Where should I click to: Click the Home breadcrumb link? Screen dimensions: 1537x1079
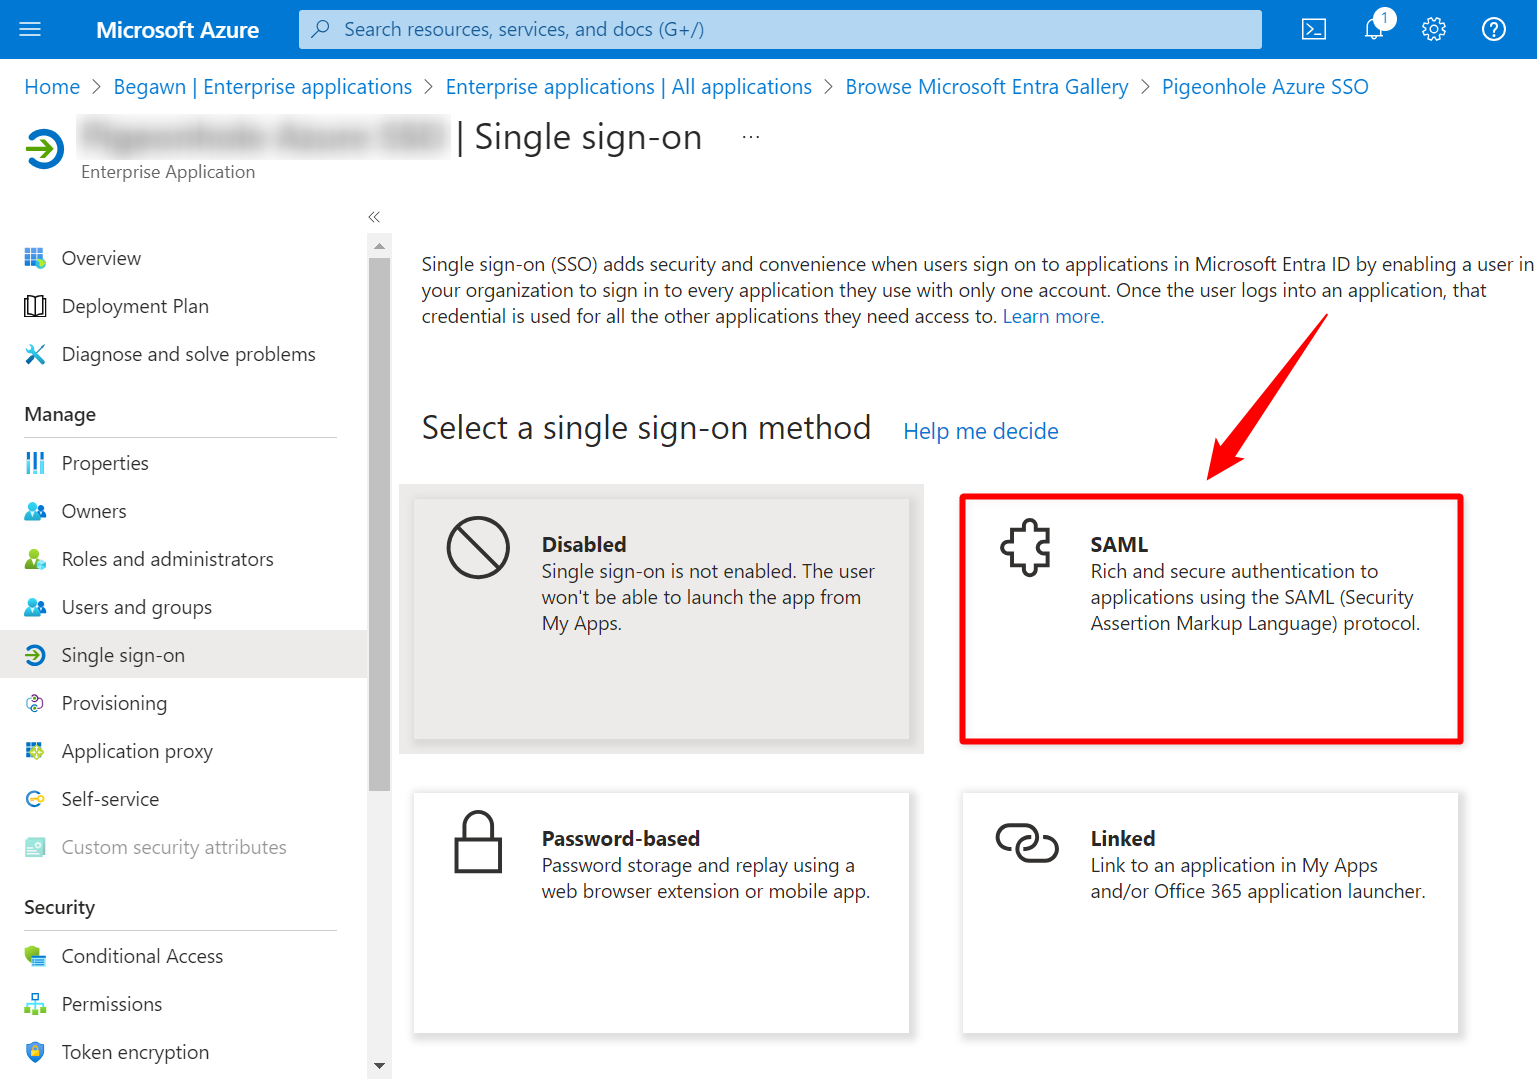pyautogui.click(x=52, y=87)
